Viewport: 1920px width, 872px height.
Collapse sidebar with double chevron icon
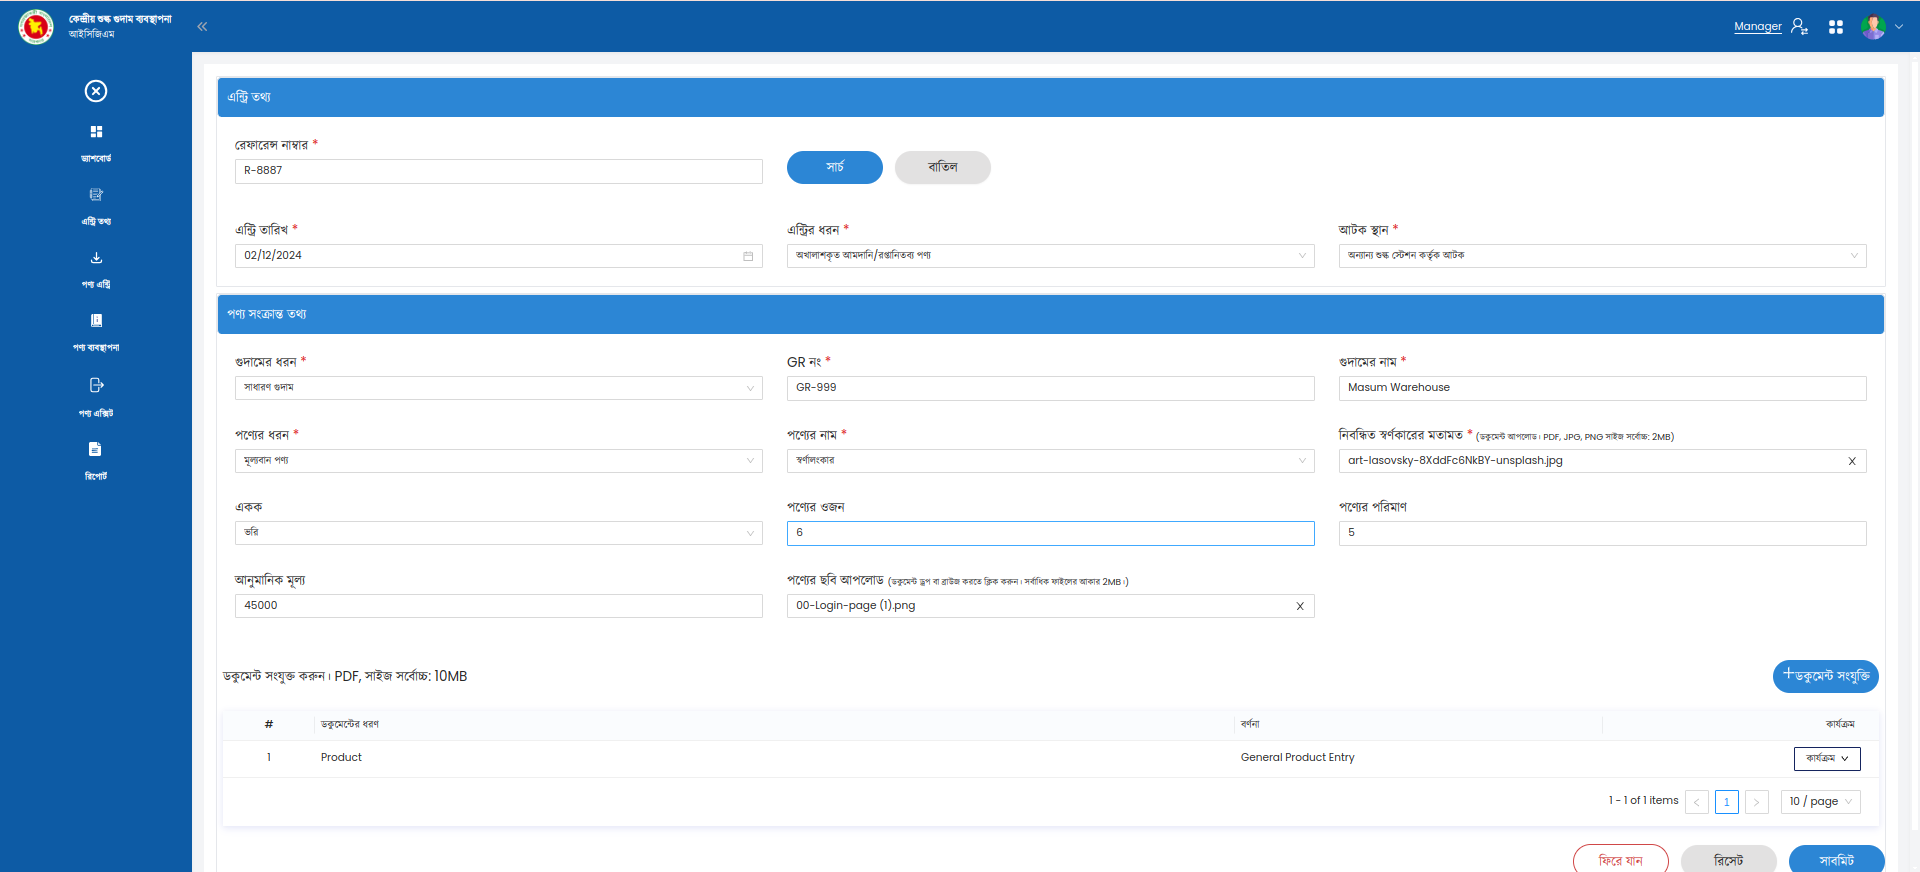[x=202, y=27]
